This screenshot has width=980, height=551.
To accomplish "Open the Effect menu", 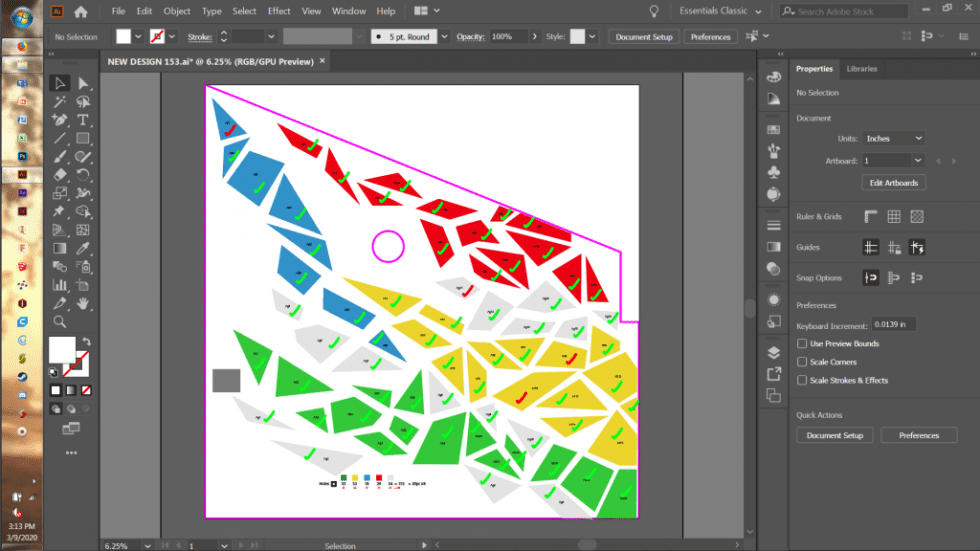I will (x=279, y=11).
